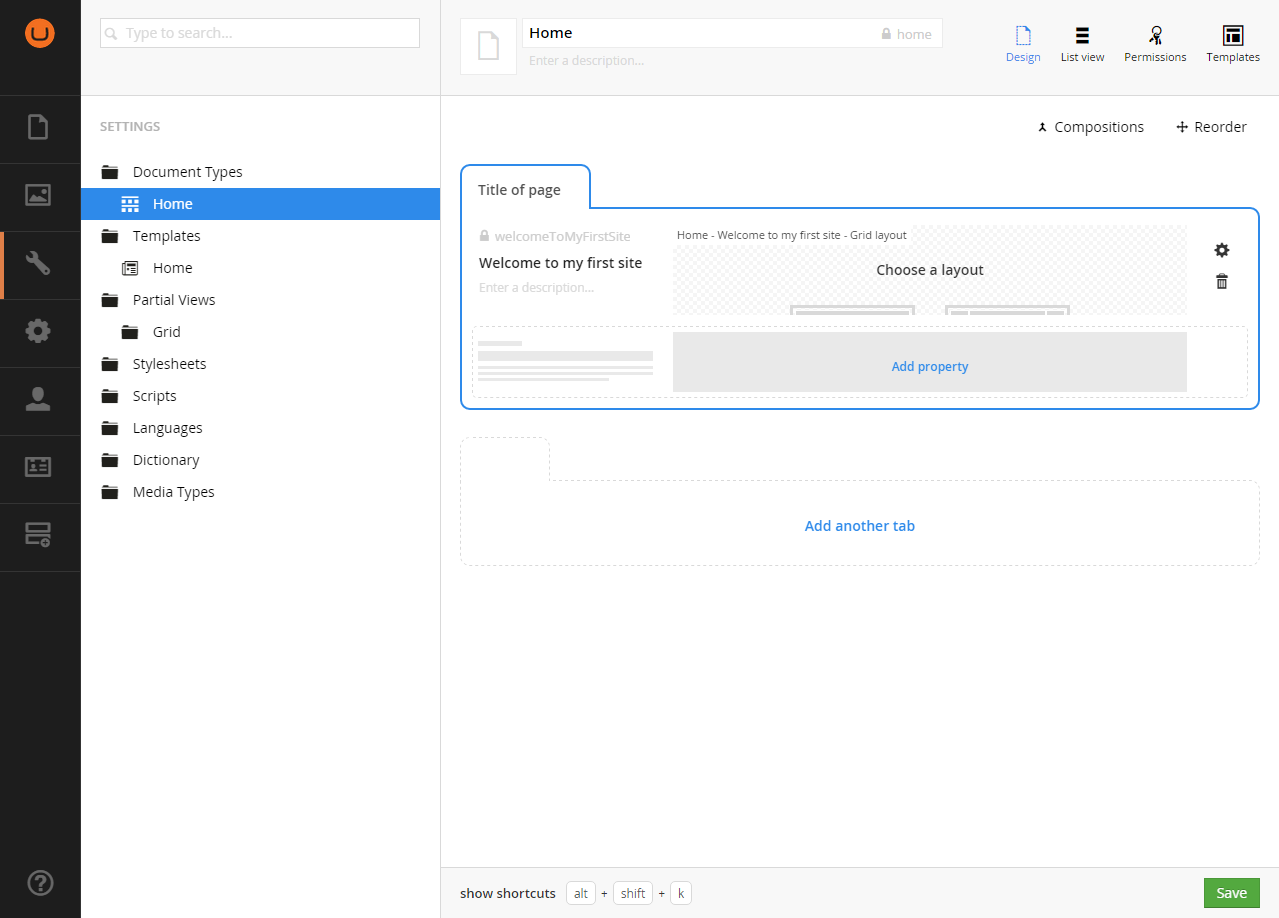Open property settings gear icon
The width and height of the screenshot is (1279, 918).
coord(1221,250)
